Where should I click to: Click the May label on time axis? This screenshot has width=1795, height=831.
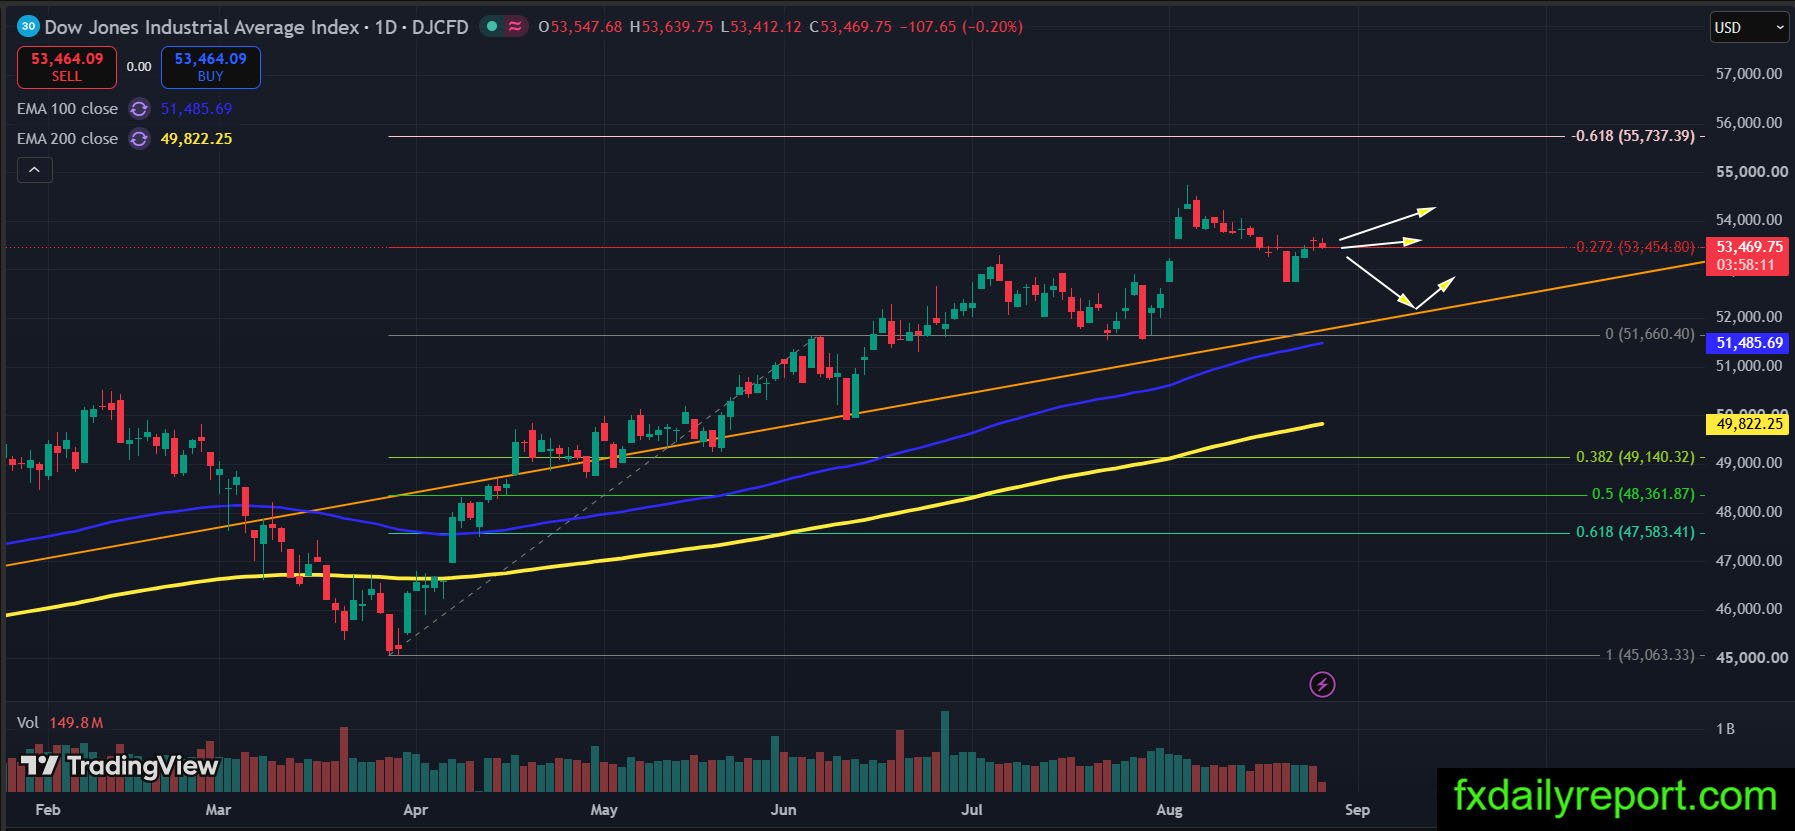point(604,809)
